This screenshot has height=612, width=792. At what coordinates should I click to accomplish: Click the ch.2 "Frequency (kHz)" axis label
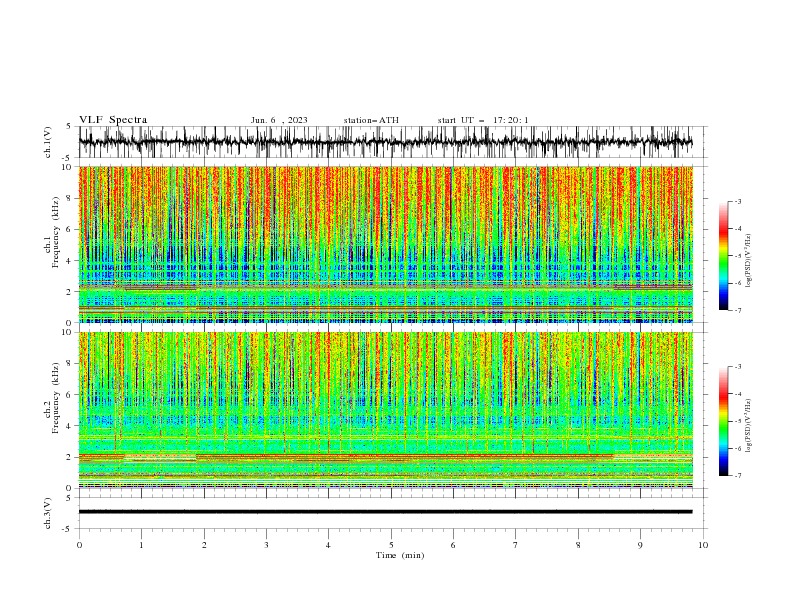click(56, 397)
